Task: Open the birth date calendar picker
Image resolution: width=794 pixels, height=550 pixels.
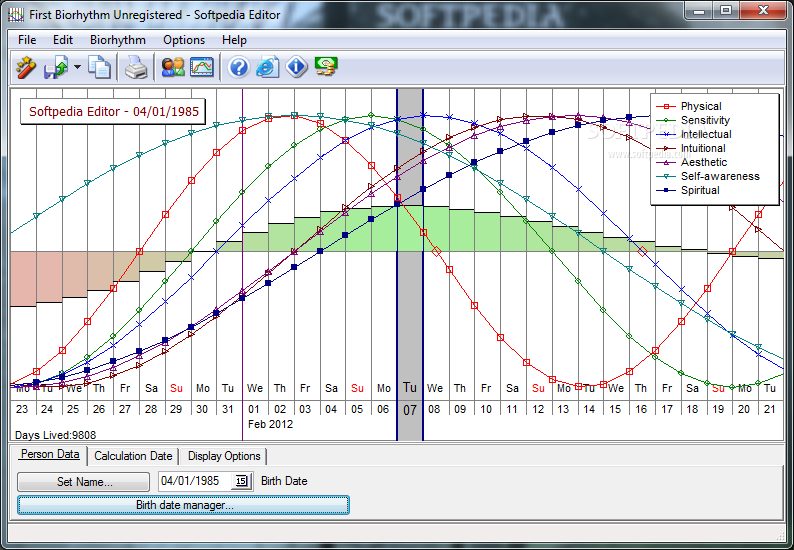Action: click(x=242, y=481)
